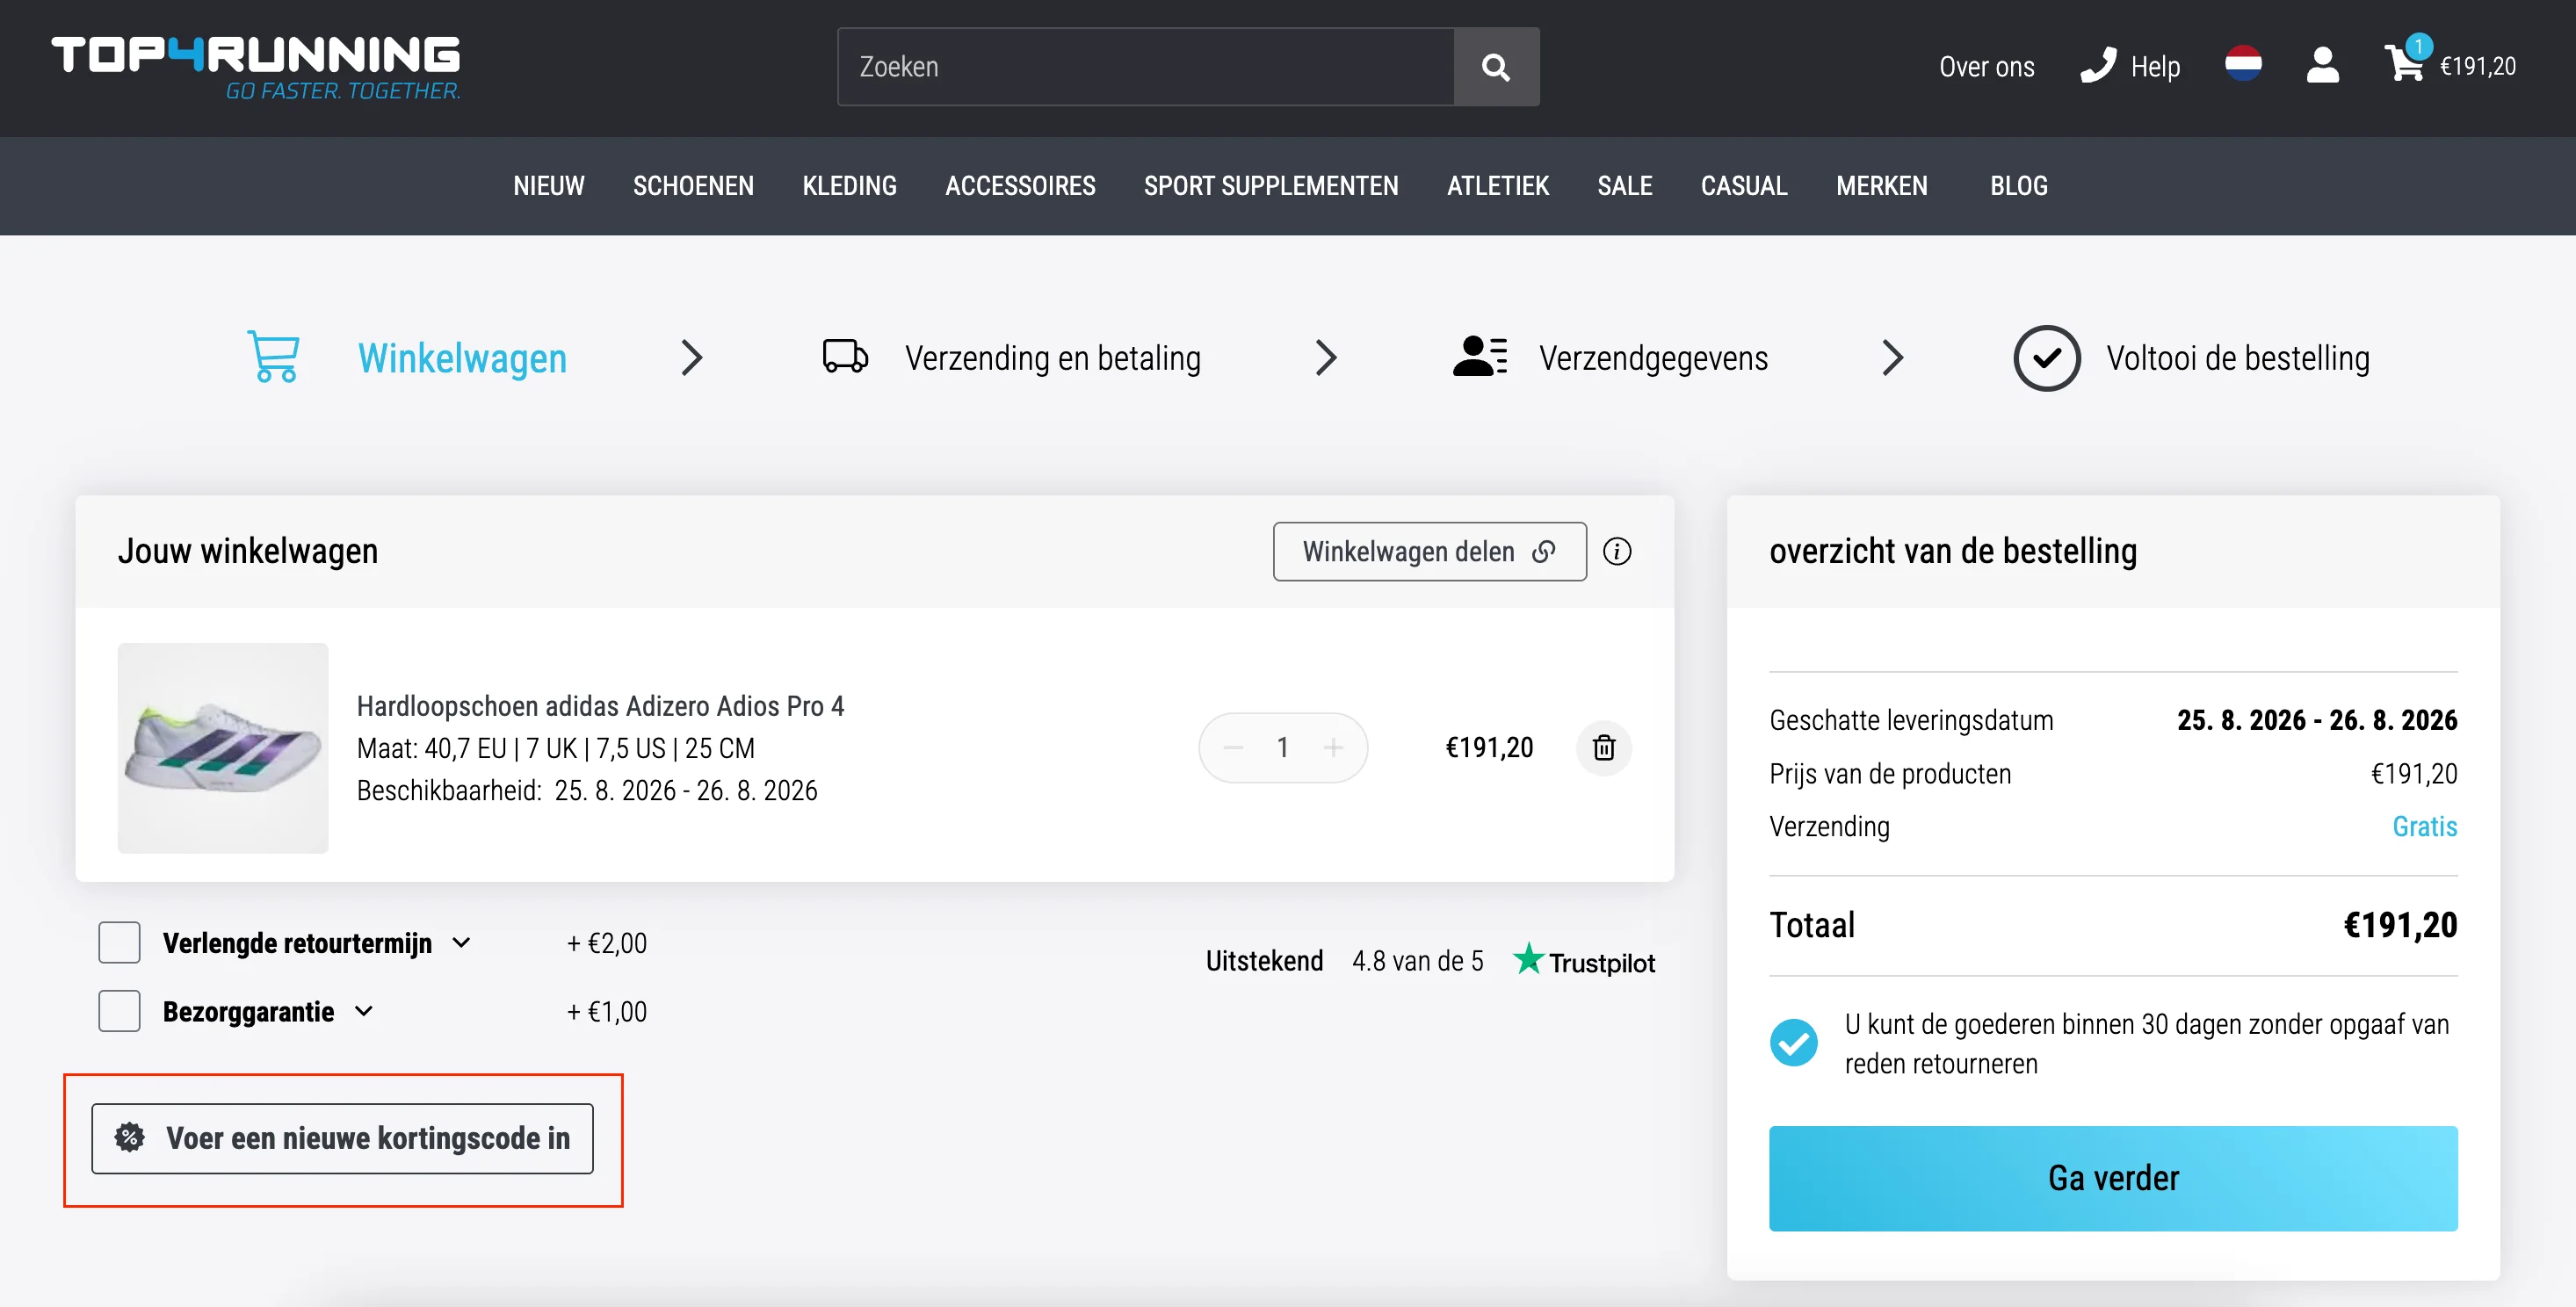Open the phone Help icon
The width and height of the screenshot is (2576, 1307).
point(2098,66)
